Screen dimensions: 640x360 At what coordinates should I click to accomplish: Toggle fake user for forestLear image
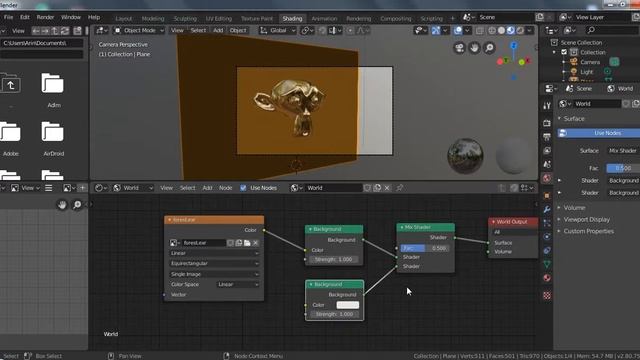coord(230,243)
